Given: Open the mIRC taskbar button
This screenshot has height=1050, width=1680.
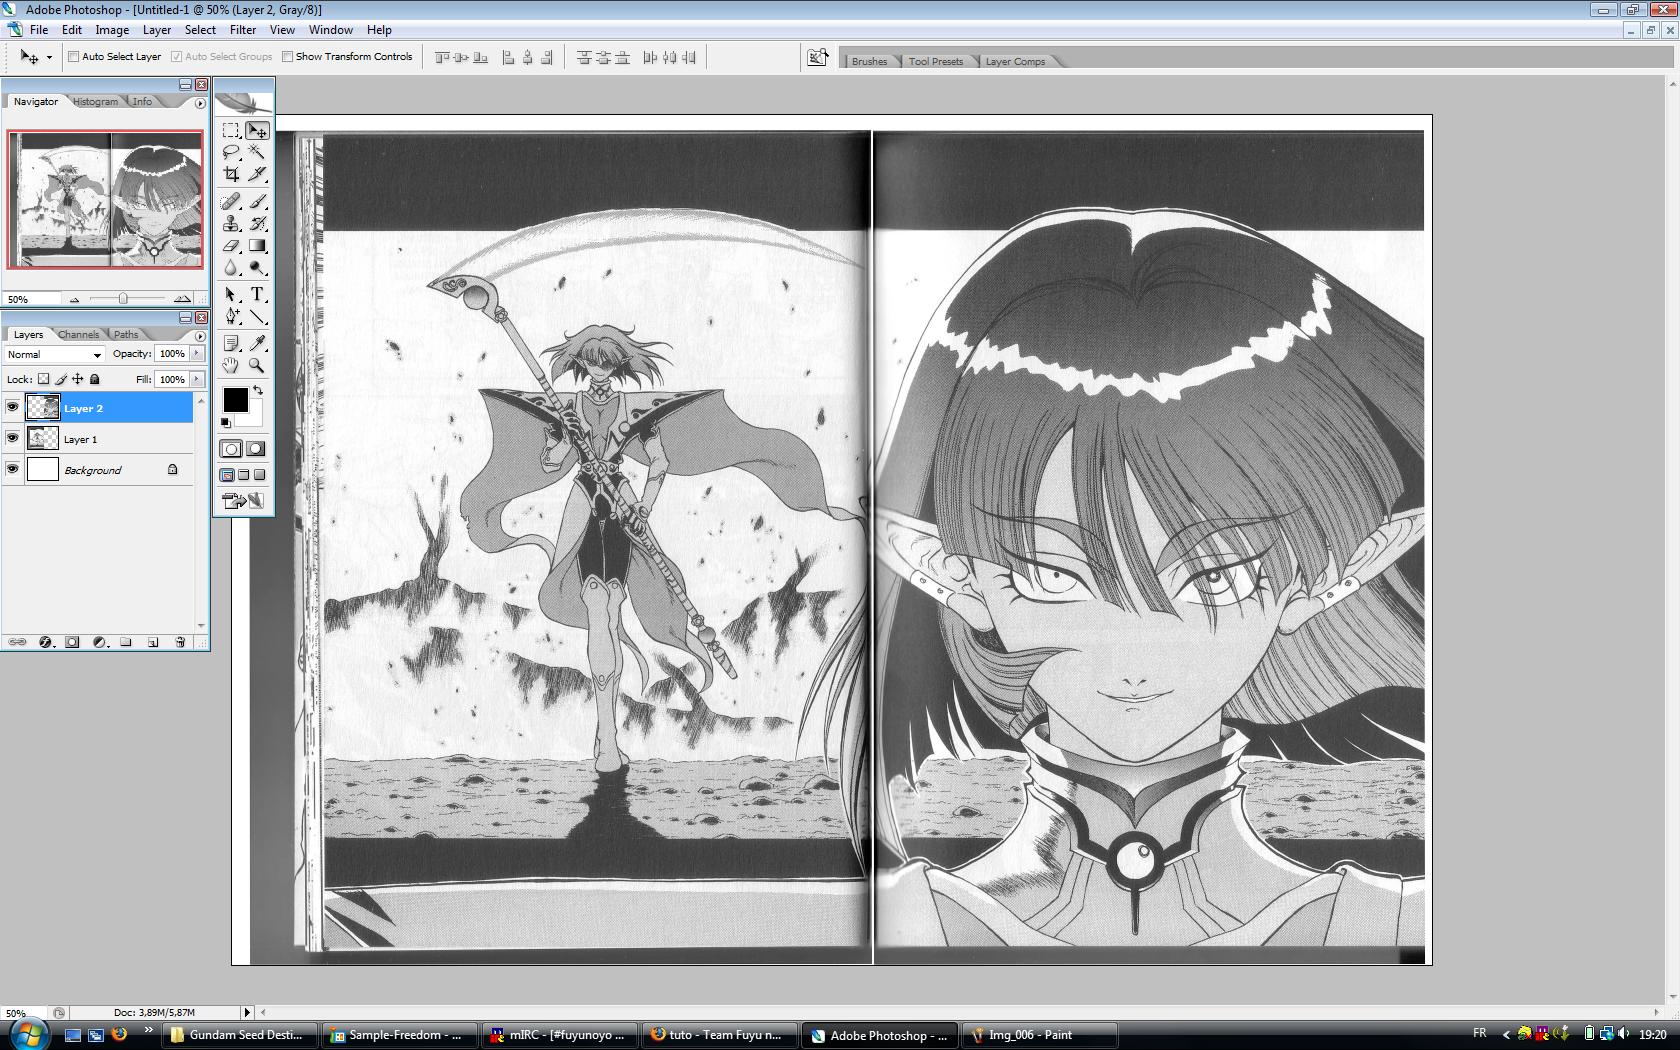Looking at the screenshot, I should point(560,1035).
